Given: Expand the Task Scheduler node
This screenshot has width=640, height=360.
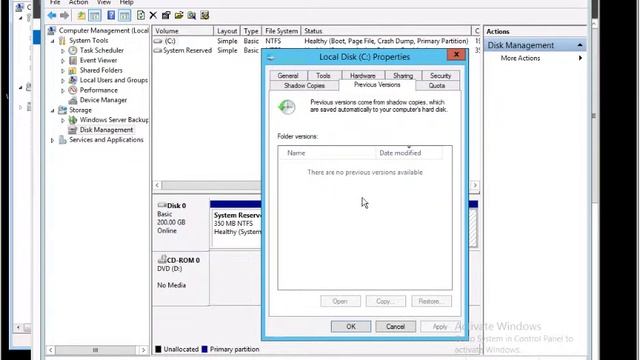Looking at the screenshot, I should coord(63,51).
